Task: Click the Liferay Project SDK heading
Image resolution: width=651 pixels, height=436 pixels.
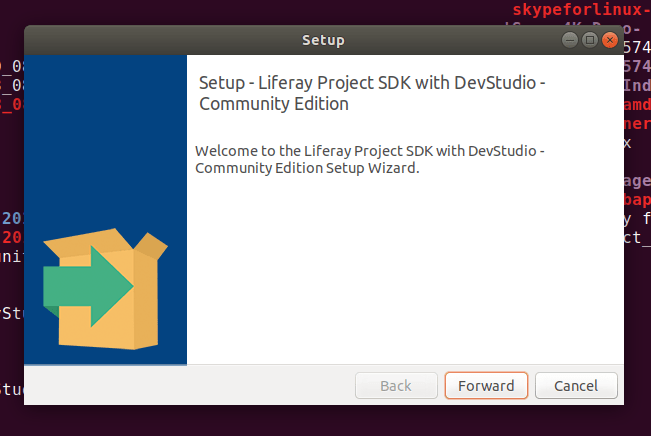Action: coord(372,82)
